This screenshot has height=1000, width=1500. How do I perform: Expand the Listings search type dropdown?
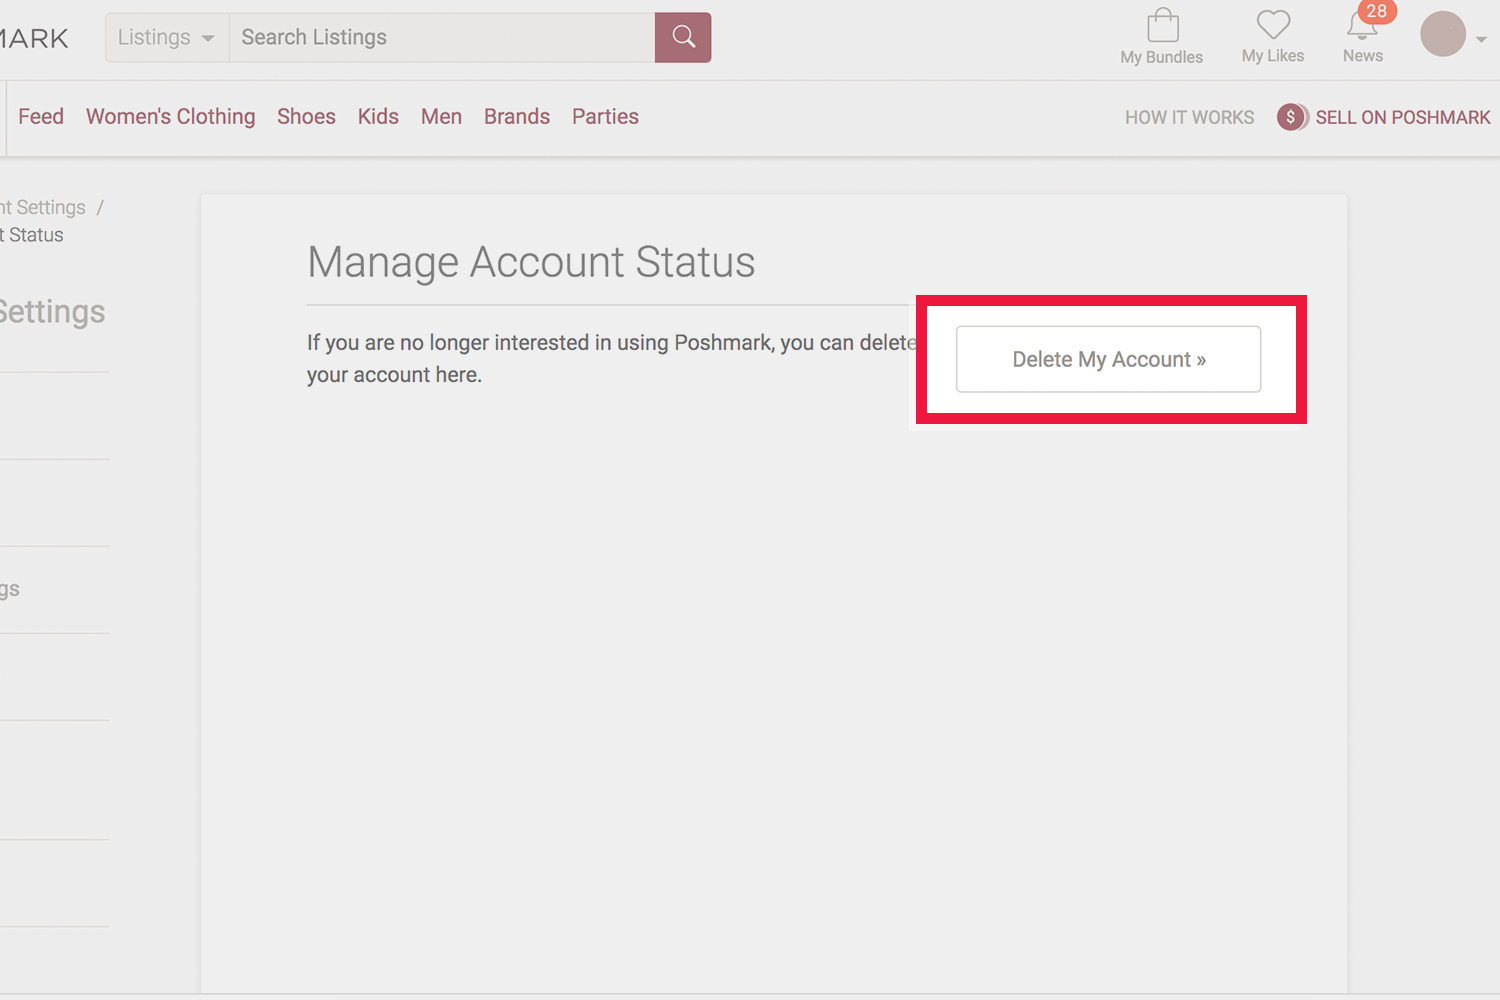(167, 38)
